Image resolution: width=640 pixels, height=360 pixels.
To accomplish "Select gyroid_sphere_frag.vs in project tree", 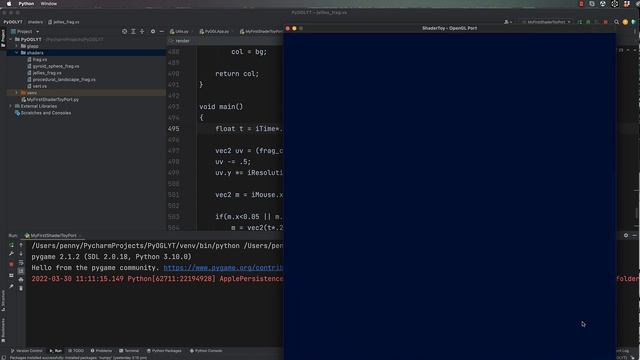I will (x=53, y=66).
